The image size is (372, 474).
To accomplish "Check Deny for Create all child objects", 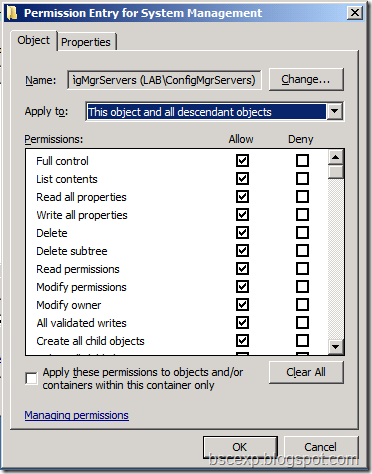I will coord(302,341).
